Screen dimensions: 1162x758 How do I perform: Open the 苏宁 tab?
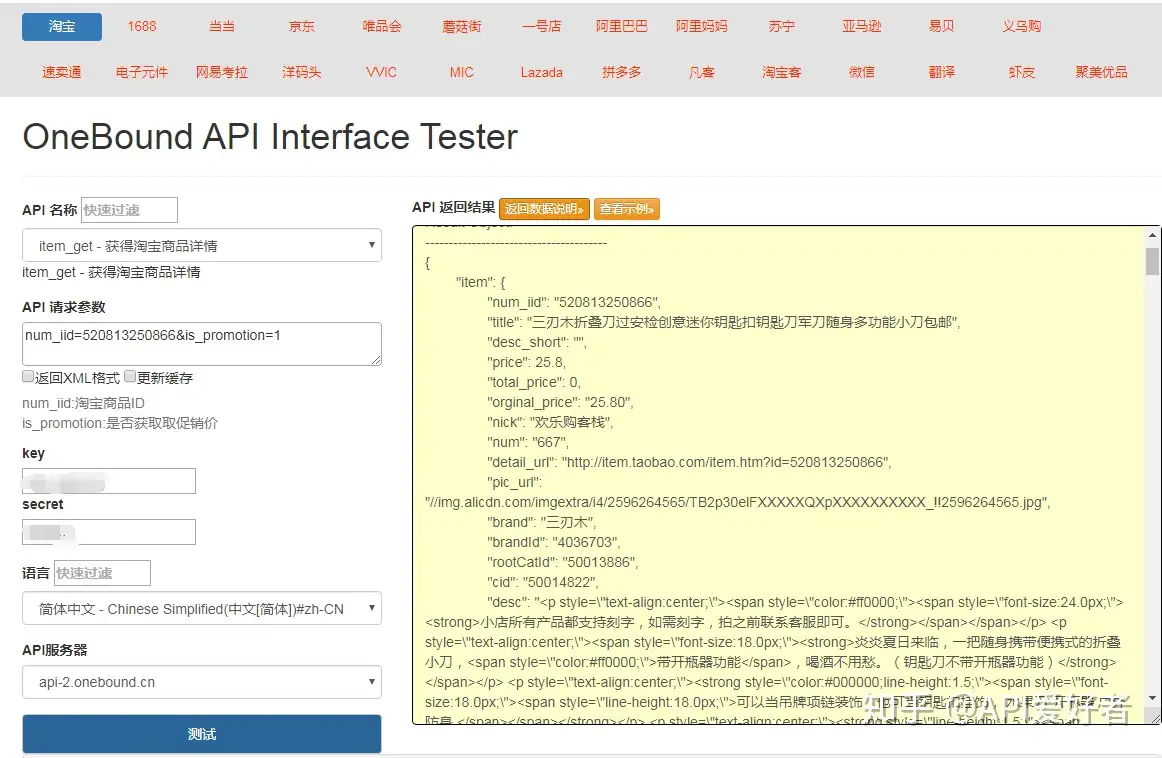click(782, 27)
